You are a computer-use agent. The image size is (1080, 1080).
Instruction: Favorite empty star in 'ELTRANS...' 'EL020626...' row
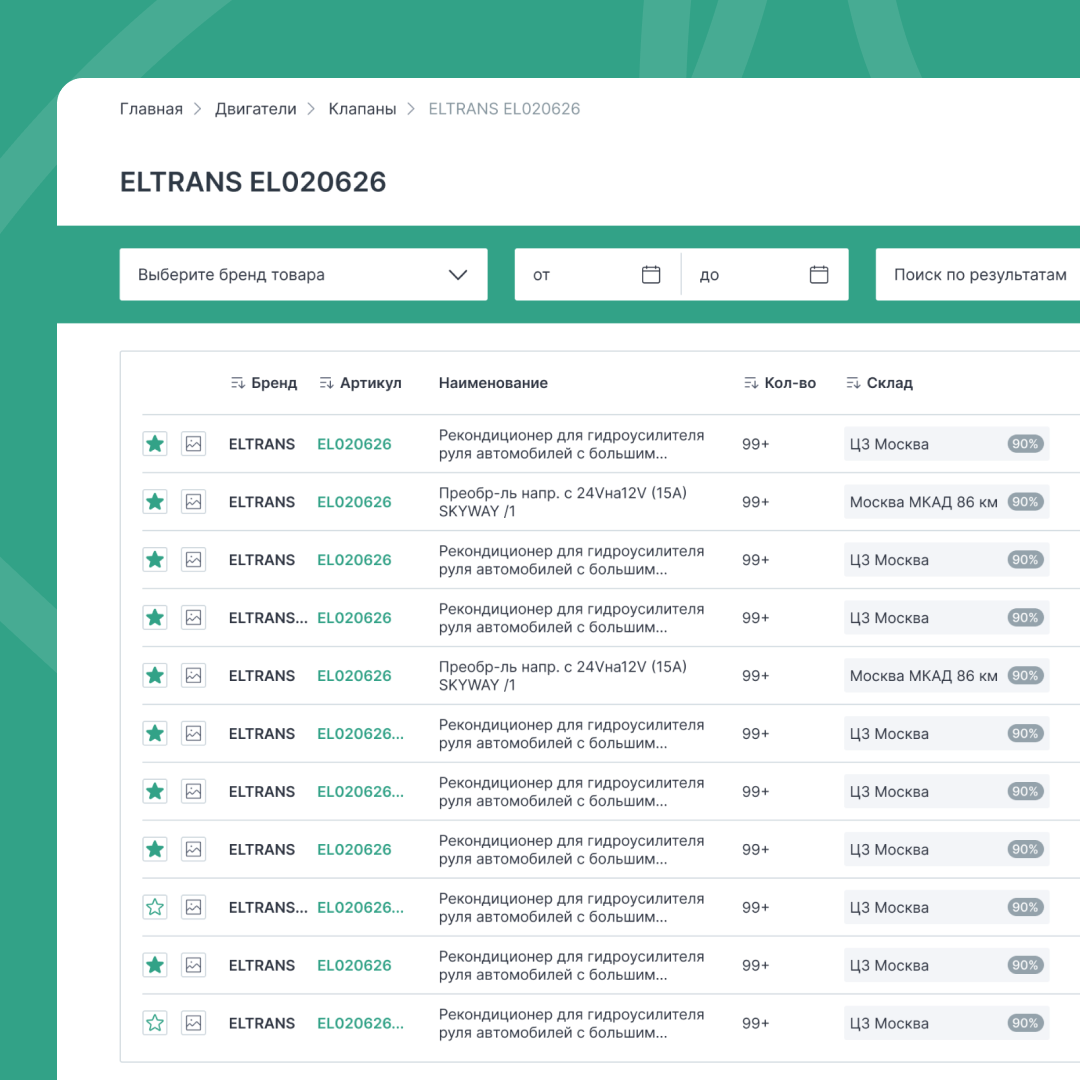[x=155, y=907]
